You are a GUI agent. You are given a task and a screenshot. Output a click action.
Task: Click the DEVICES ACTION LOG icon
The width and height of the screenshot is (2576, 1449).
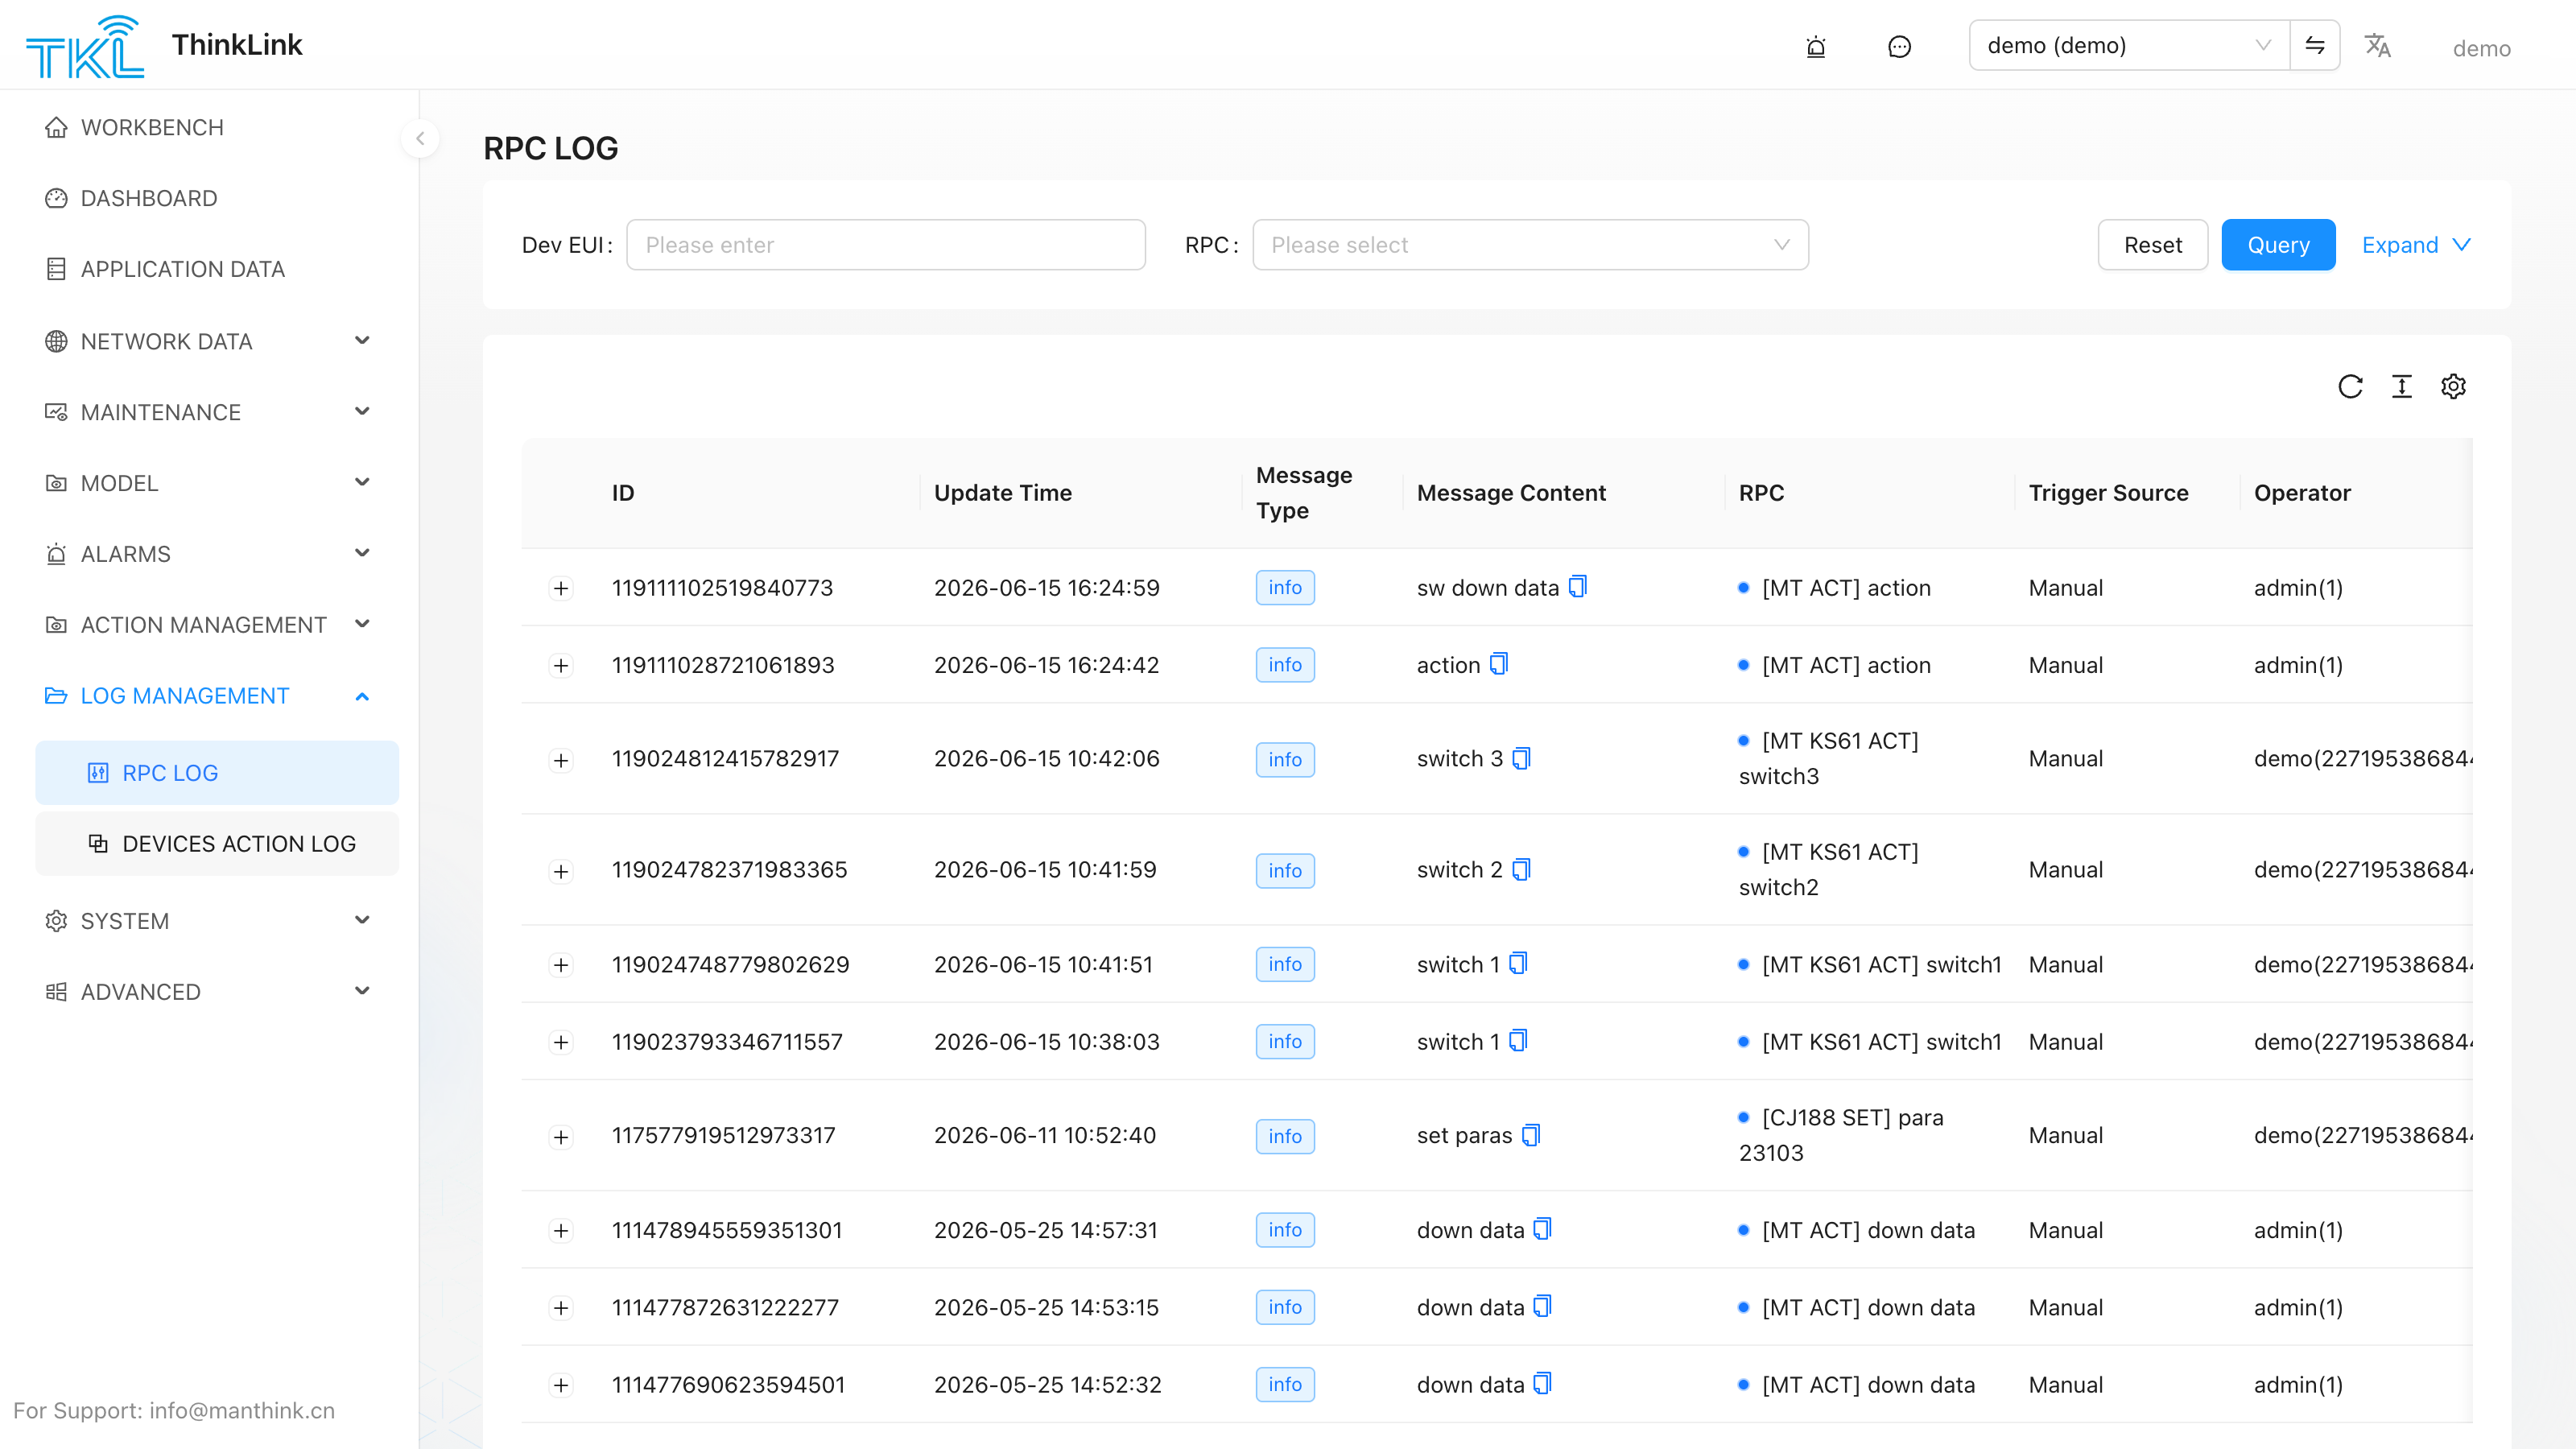(x=97, y=843)
